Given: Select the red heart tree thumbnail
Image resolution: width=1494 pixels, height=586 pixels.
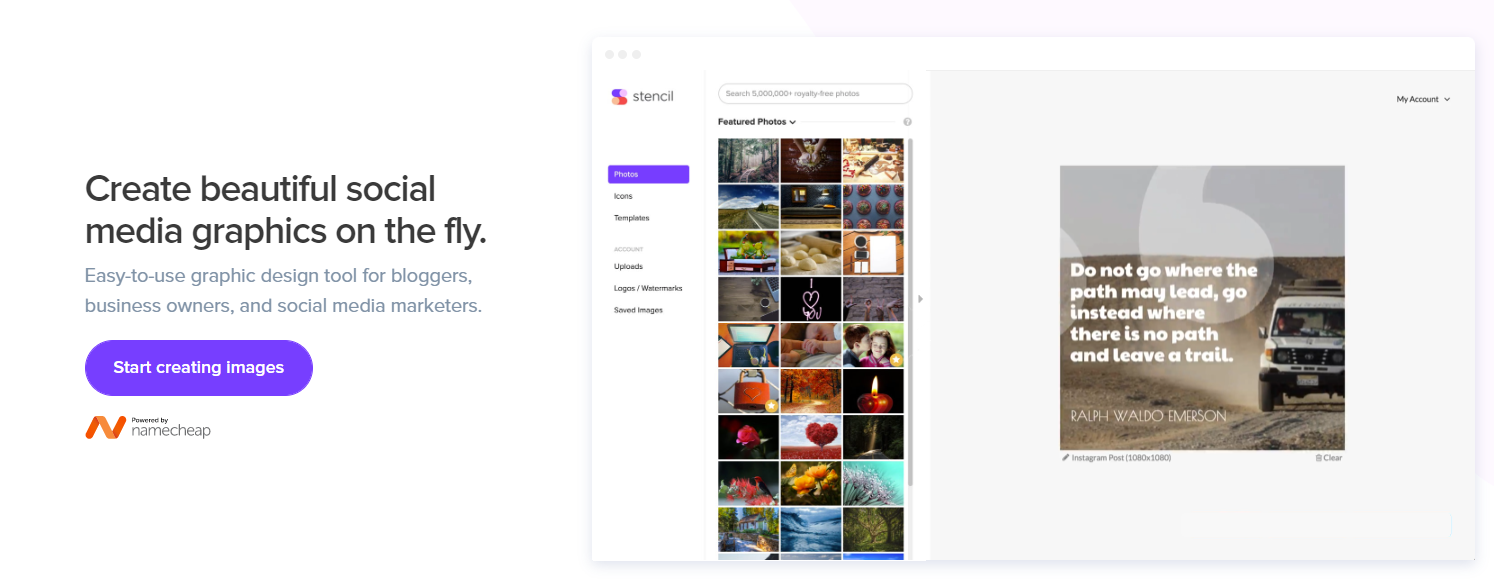Looking at the screenshot, I should 810,437.
